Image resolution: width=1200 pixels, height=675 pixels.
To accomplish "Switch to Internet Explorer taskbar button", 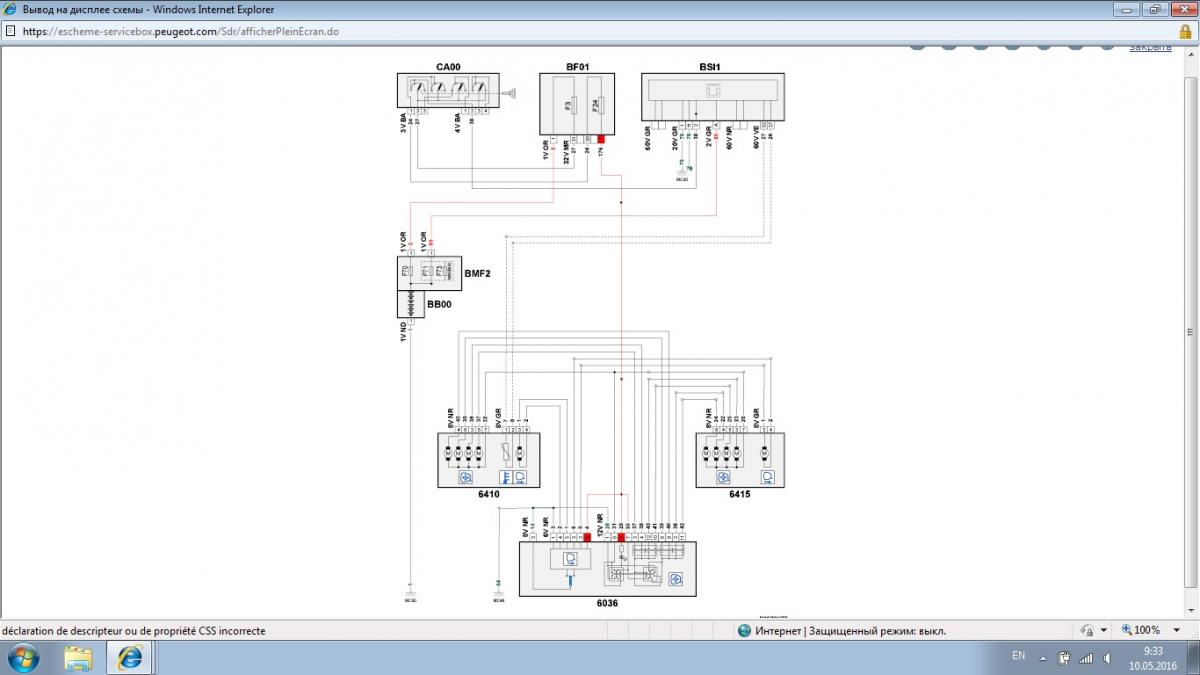I will click(x=130, y=657).
